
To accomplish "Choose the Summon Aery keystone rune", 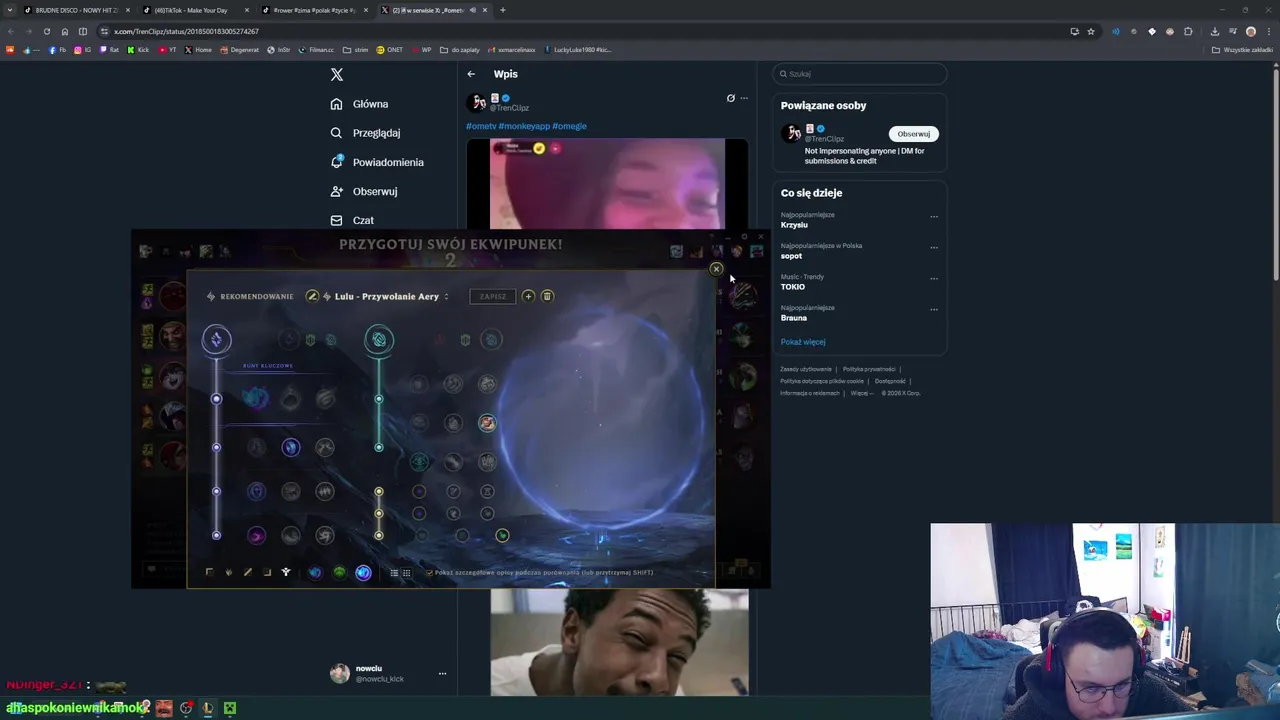I will pyautogui.click(x=256, y=399).
